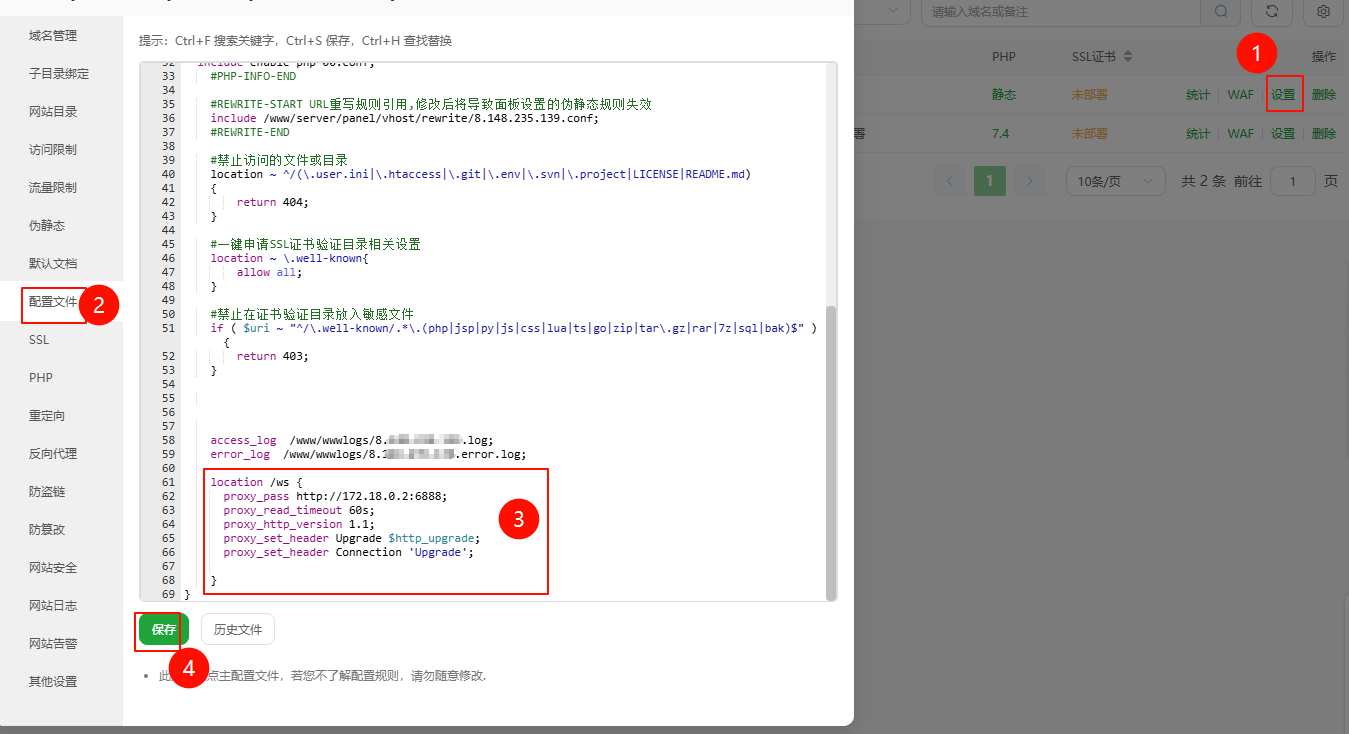The image size is (1349, 734).
Task: Go to the next page arrow
Action: 1029,181
